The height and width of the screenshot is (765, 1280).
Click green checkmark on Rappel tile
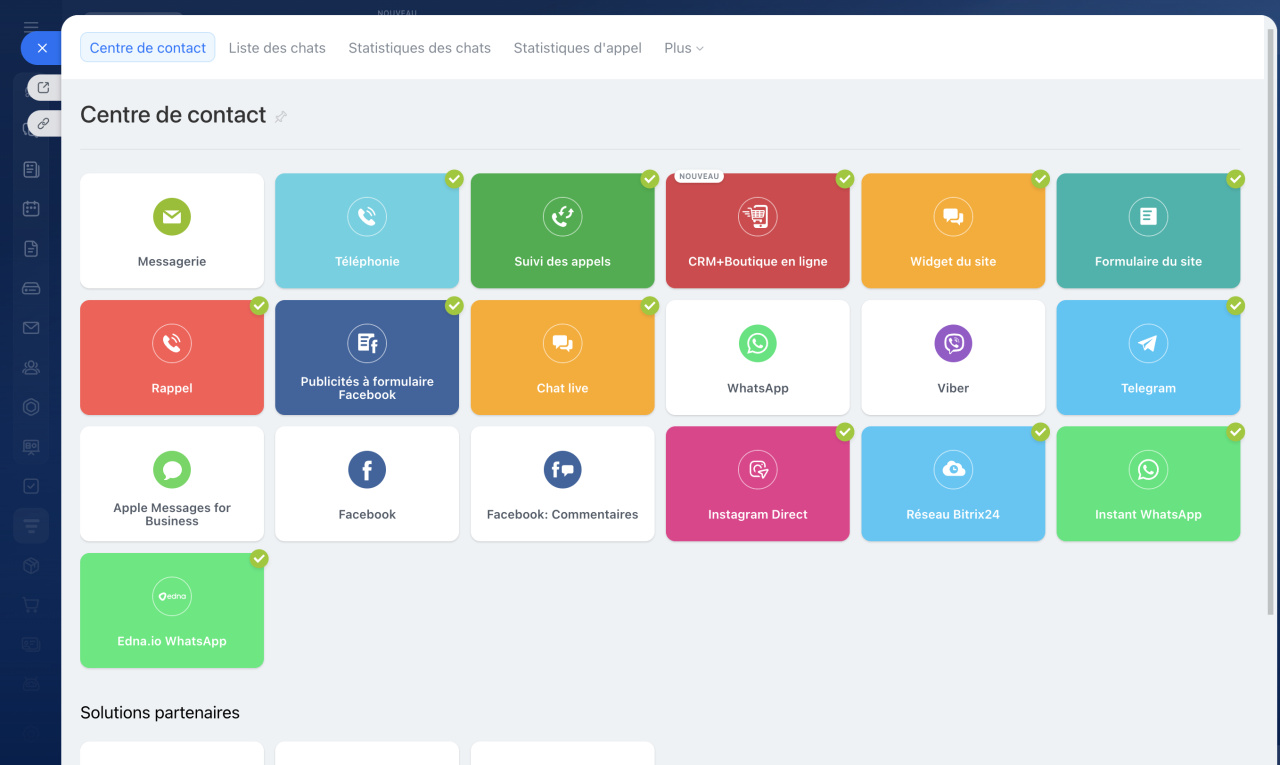[259, 305]
